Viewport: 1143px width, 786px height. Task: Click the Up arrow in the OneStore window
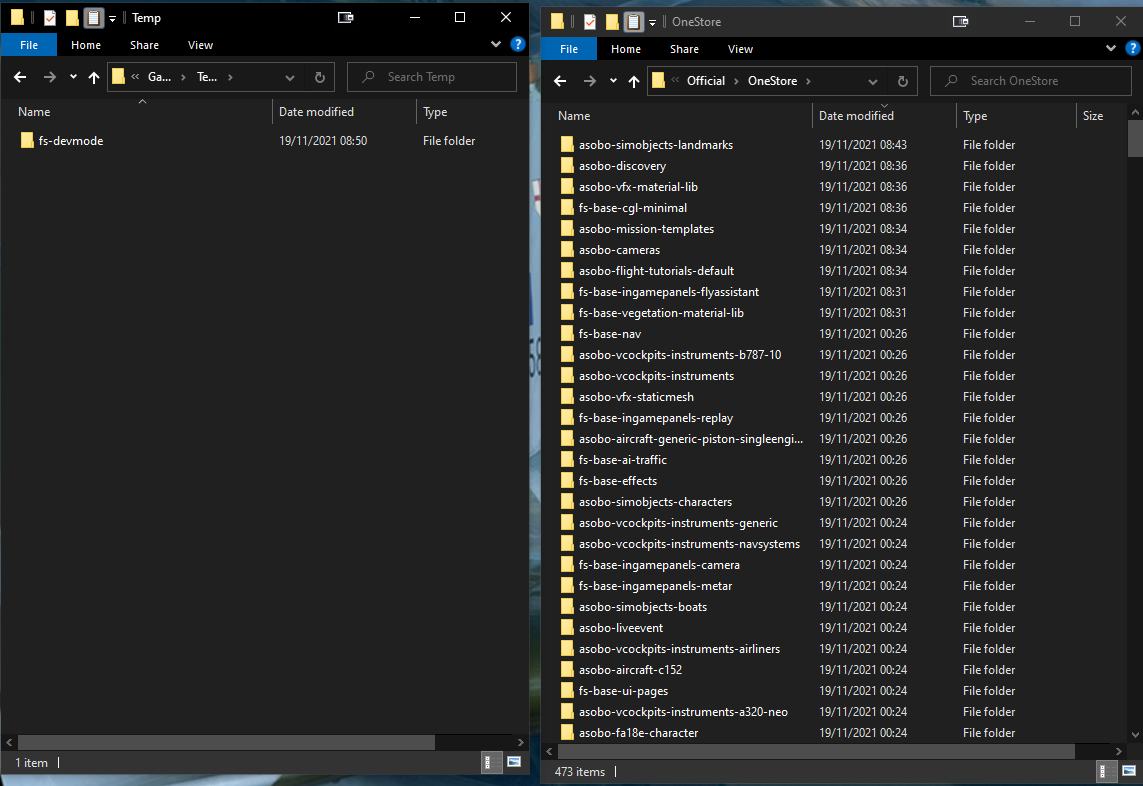tap(634, 81)
